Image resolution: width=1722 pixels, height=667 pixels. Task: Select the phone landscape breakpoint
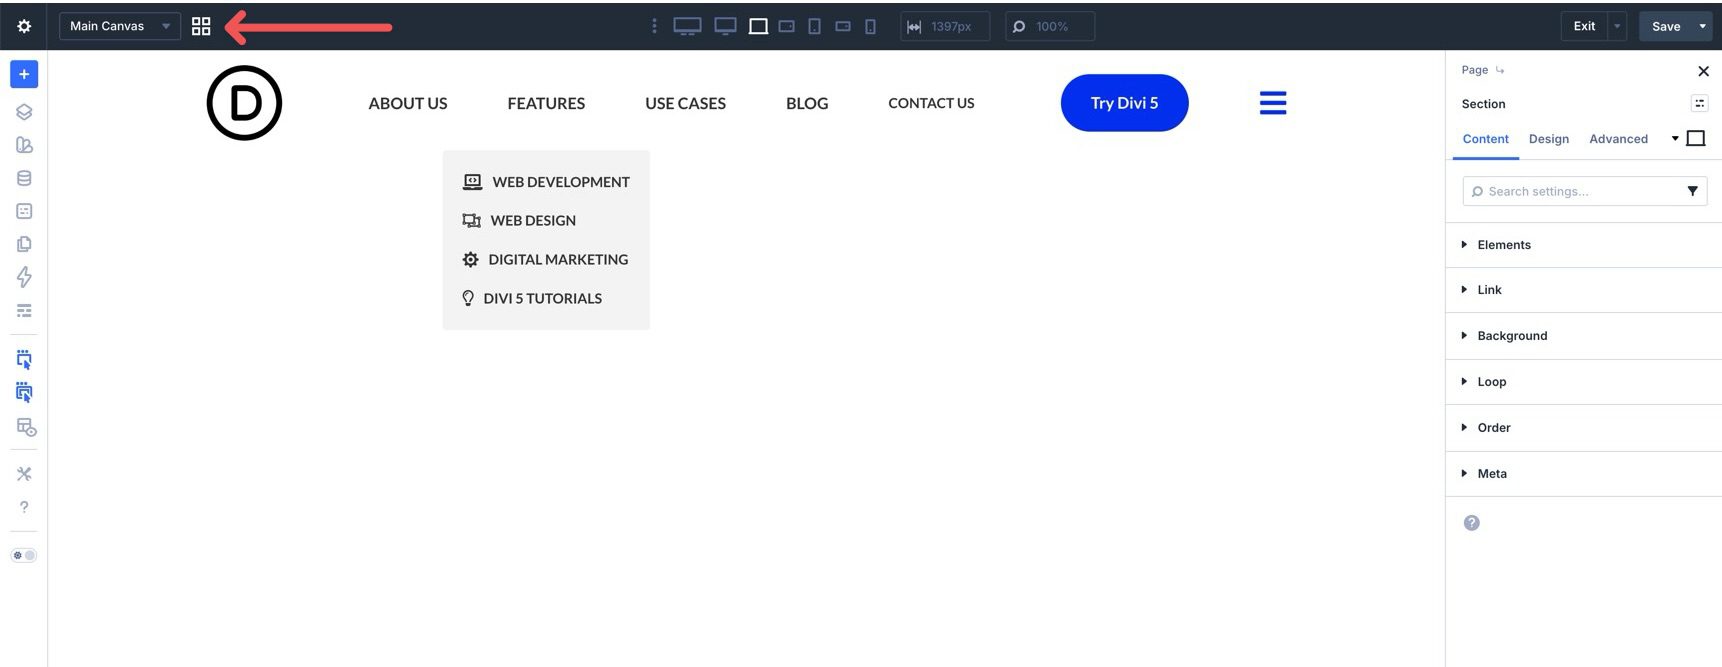pos(843,26)
